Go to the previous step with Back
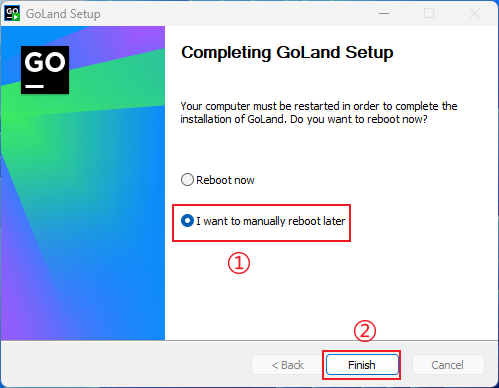 287,365
